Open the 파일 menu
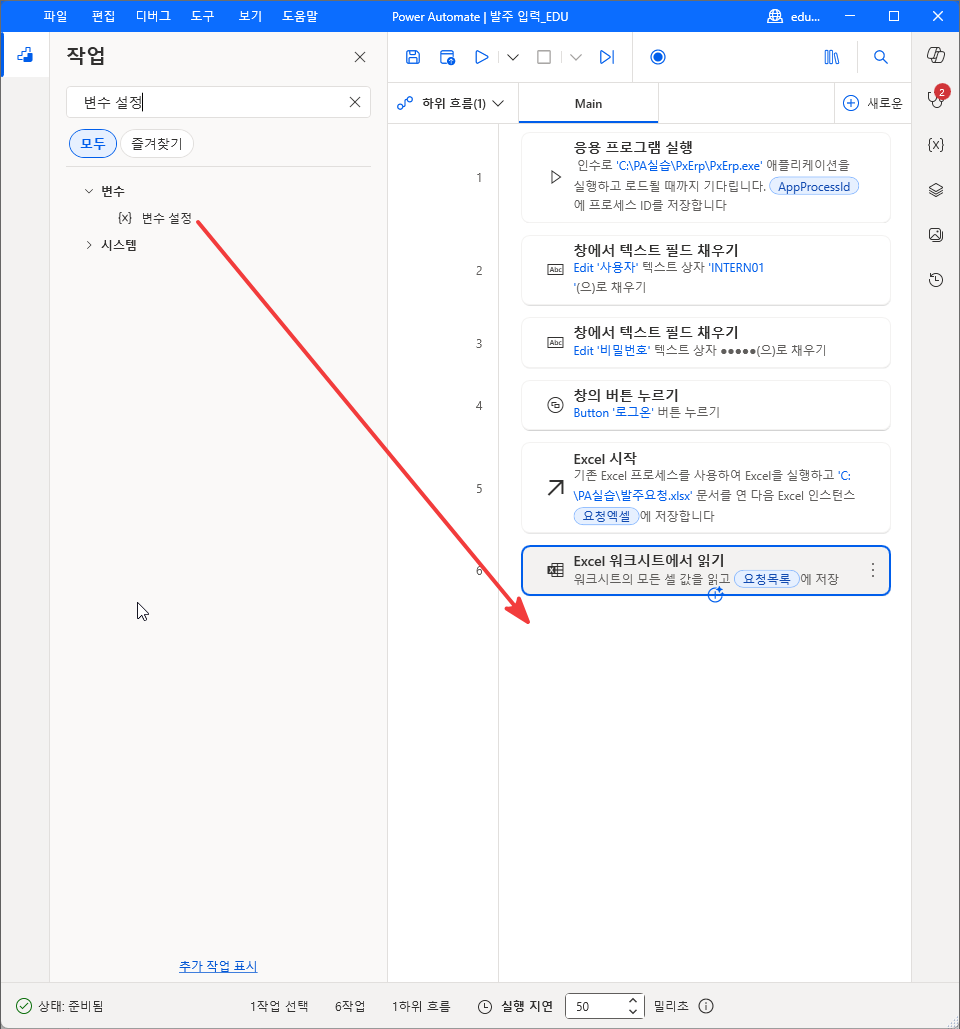Viewport: 960px width, 1029px height. pyautogui.click(x=55, y=16)
